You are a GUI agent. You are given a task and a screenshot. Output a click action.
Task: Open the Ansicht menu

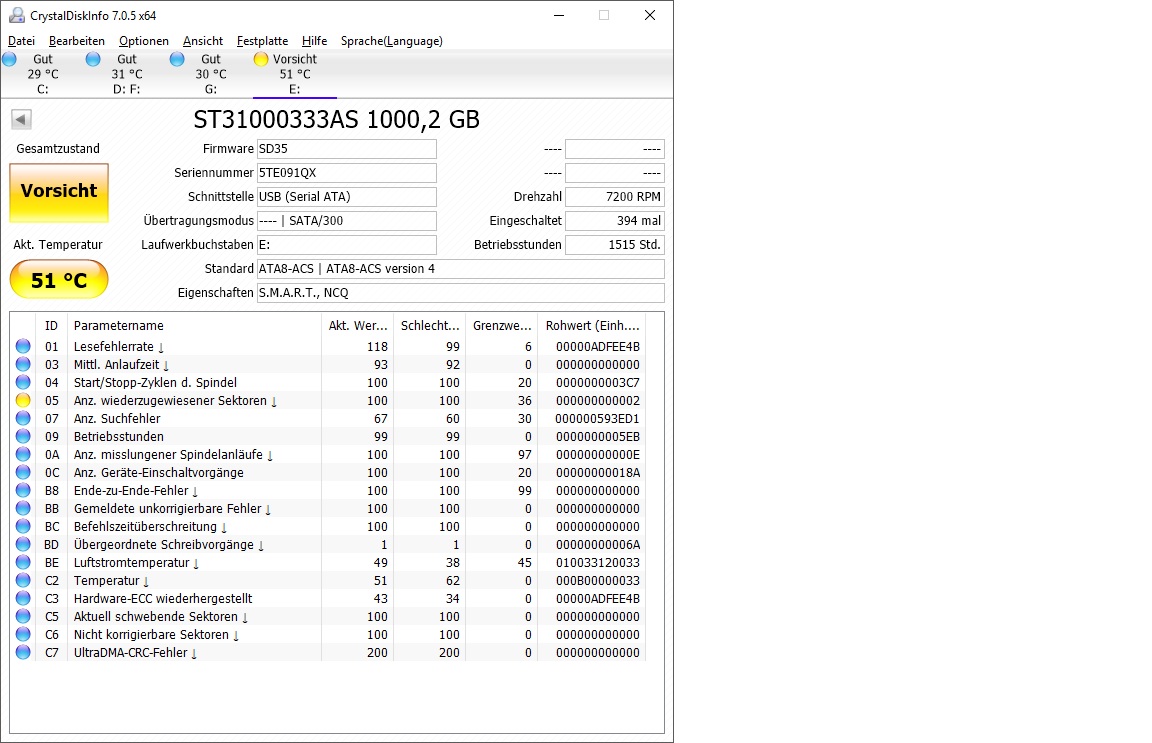tap(203, 41)
